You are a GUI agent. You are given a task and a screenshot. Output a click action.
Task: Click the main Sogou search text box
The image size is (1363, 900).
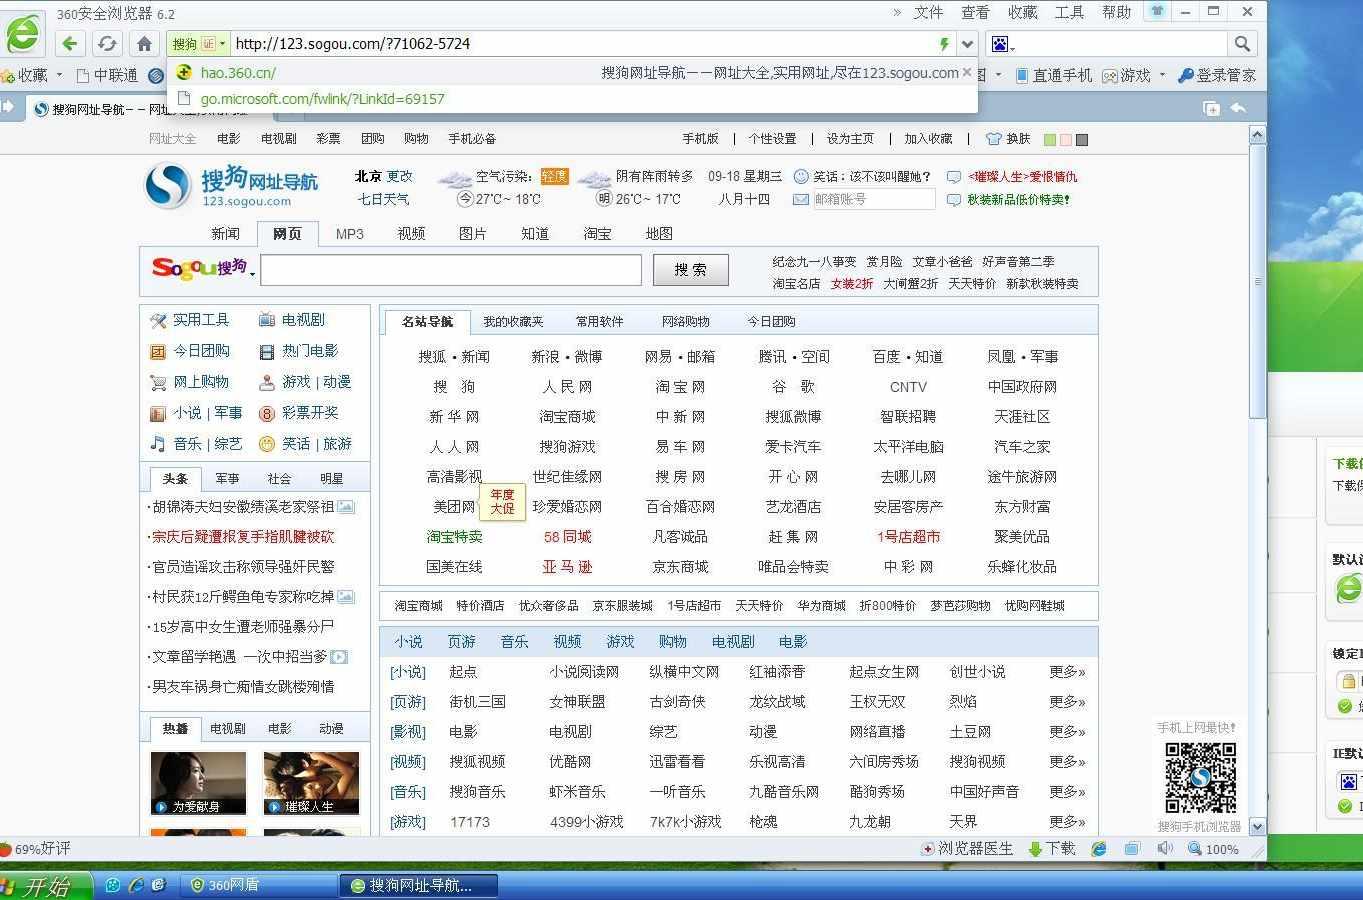451,270
